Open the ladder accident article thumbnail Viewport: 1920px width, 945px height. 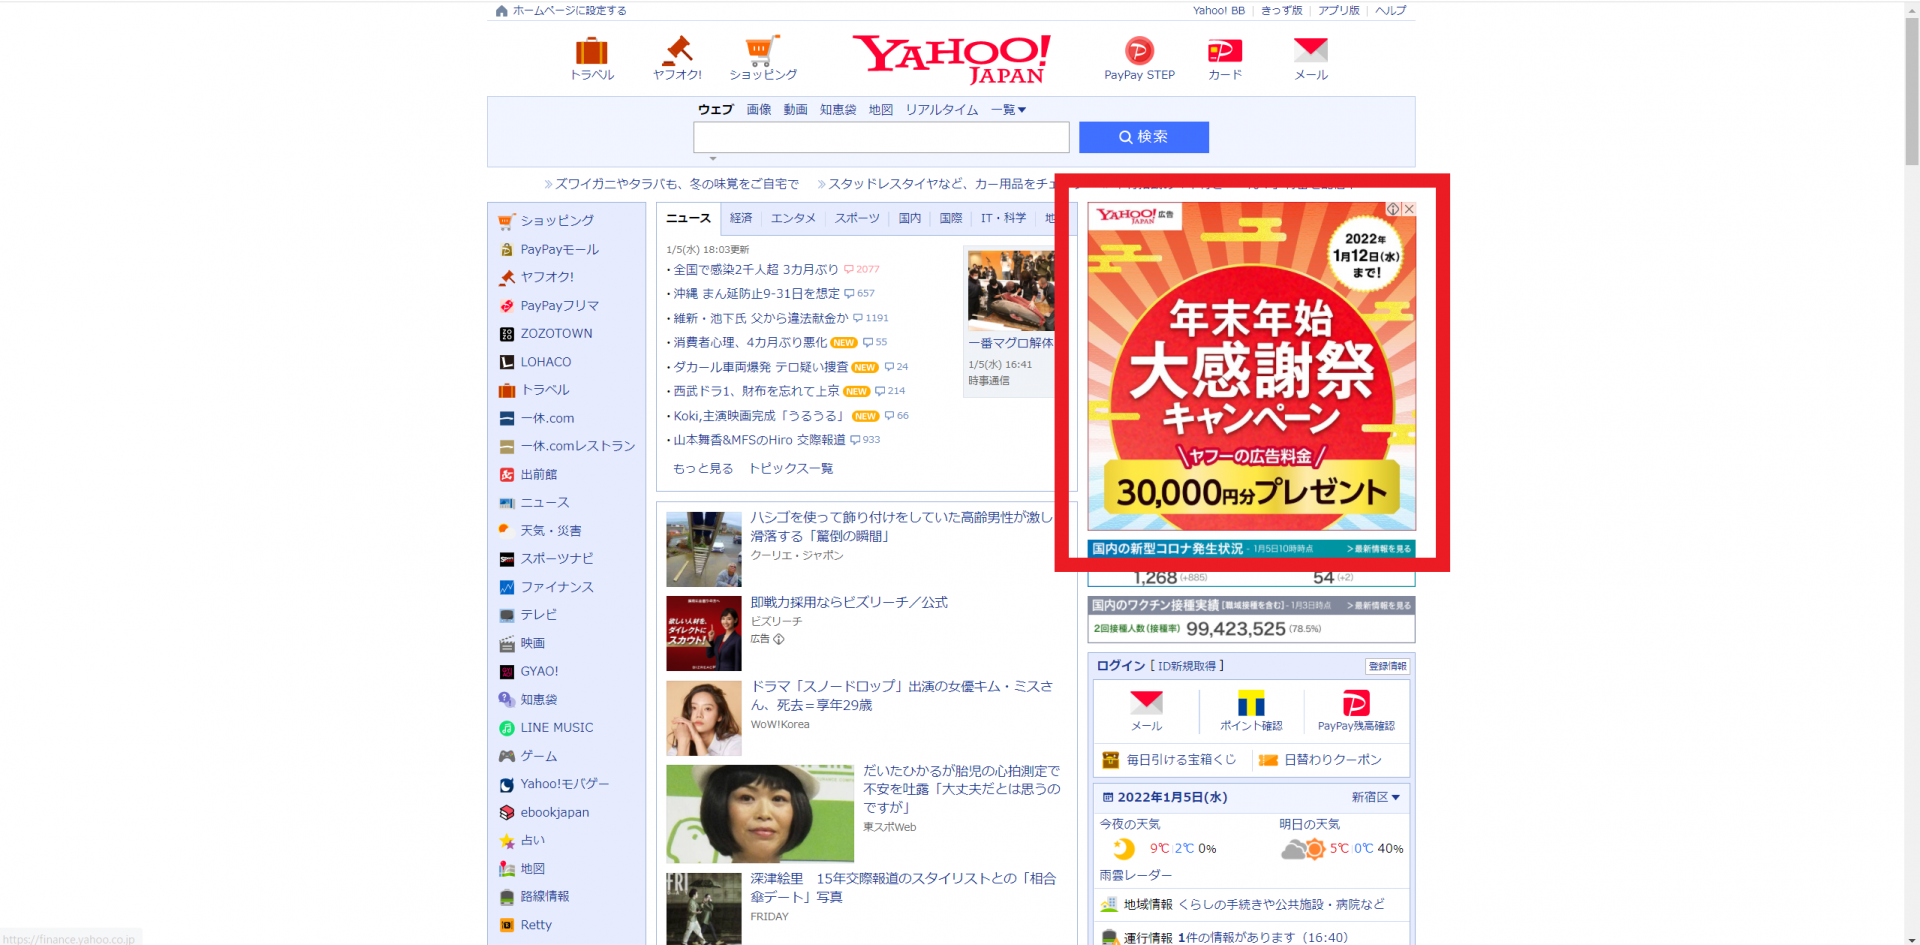click(704, 550)
